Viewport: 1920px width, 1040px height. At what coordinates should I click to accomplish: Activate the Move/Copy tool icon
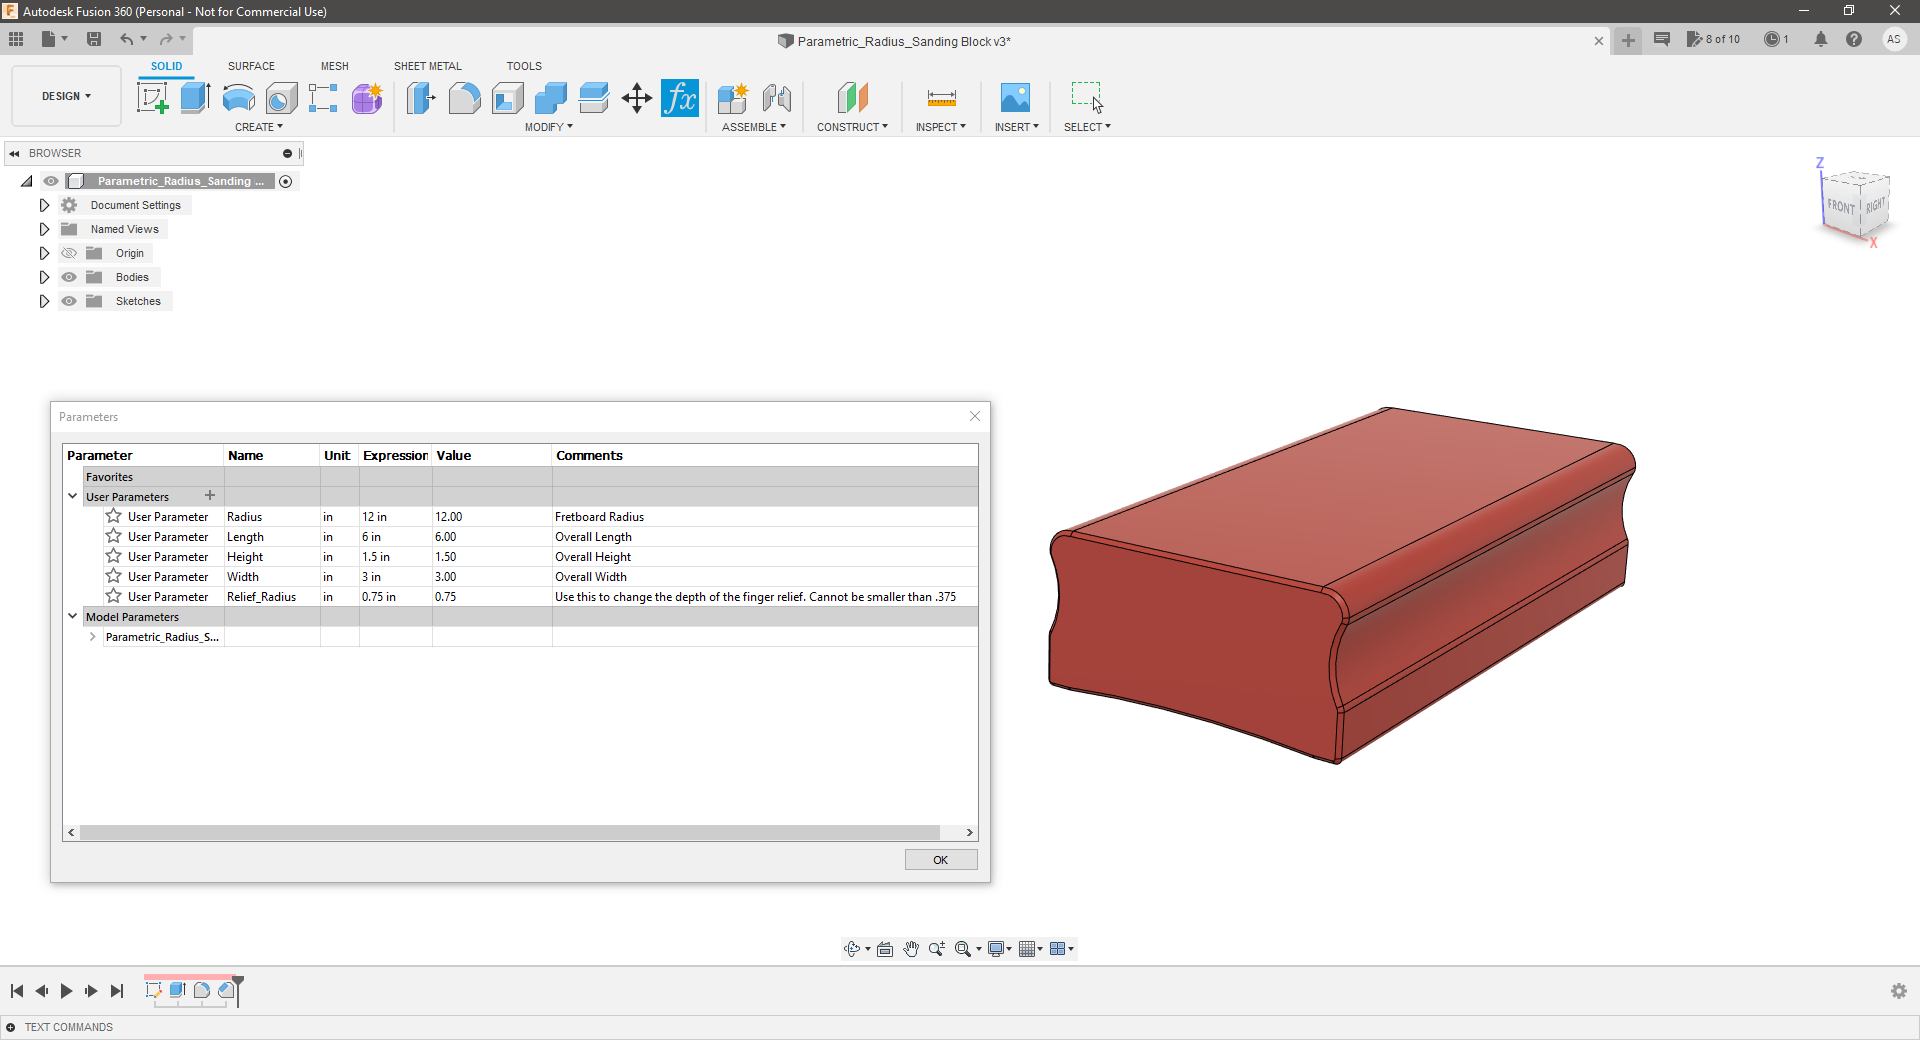click(636, 98)
